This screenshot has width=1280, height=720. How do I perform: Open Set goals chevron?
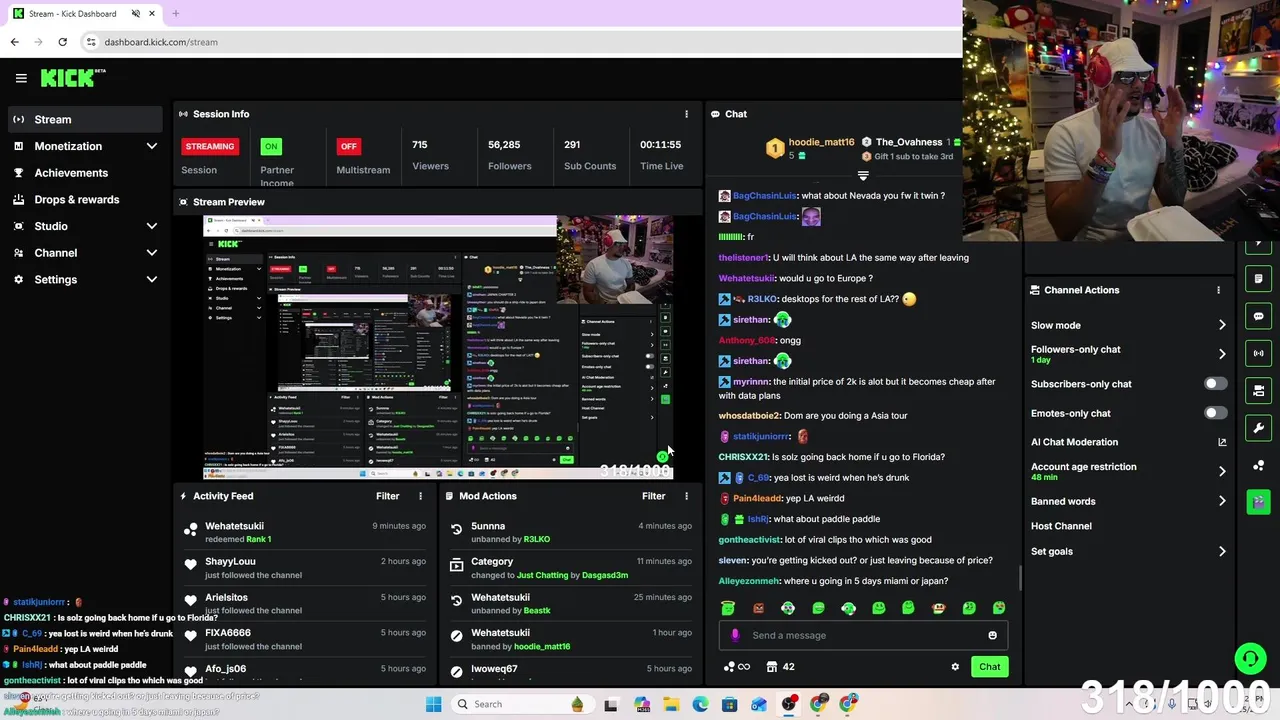[1222, 551]
